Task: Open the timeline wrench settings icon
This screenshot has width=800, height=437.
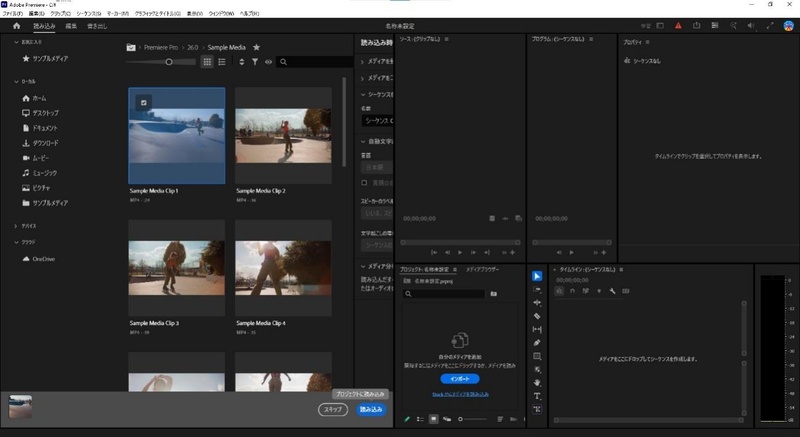Action: pyautogui.click(x=612, y=291)
